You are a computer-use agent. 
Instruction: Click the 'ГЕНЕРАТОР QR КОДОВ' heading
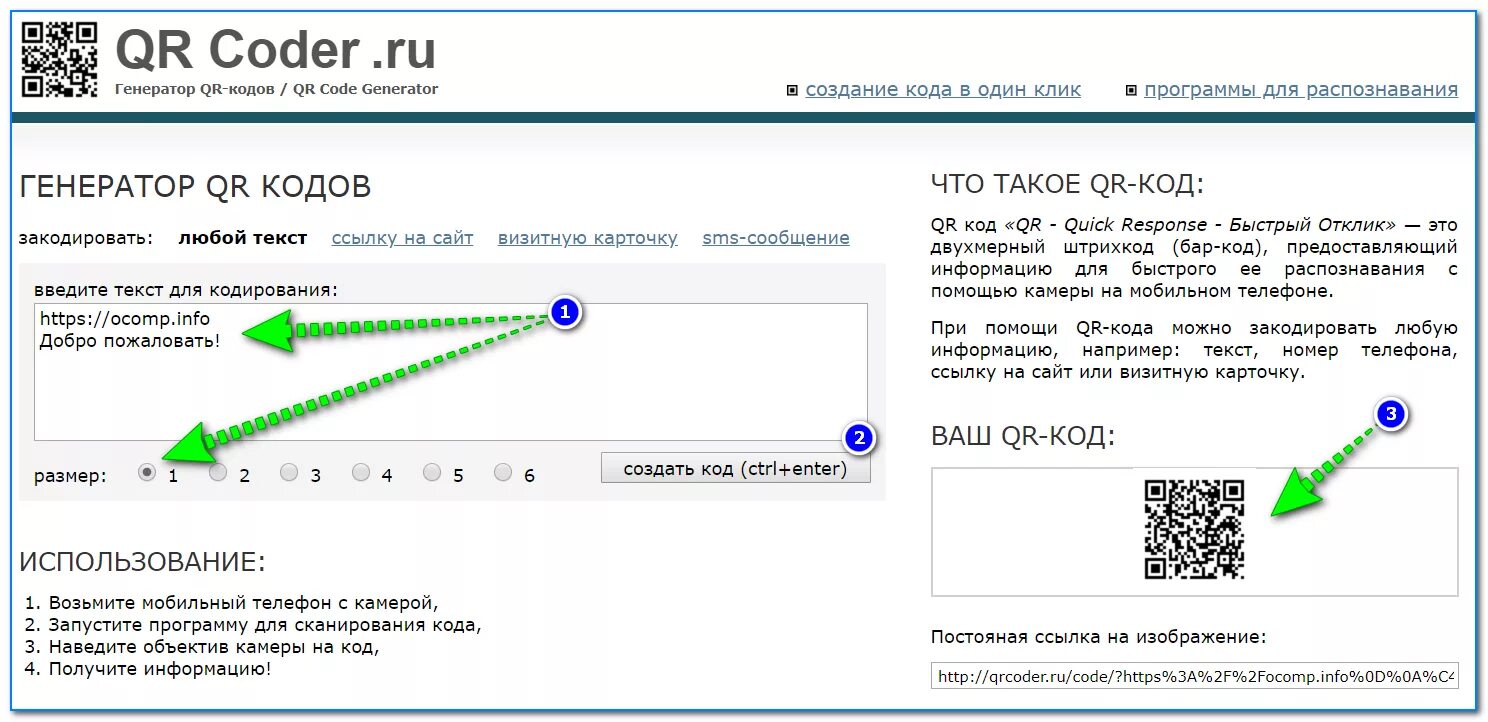pos(195,186)
